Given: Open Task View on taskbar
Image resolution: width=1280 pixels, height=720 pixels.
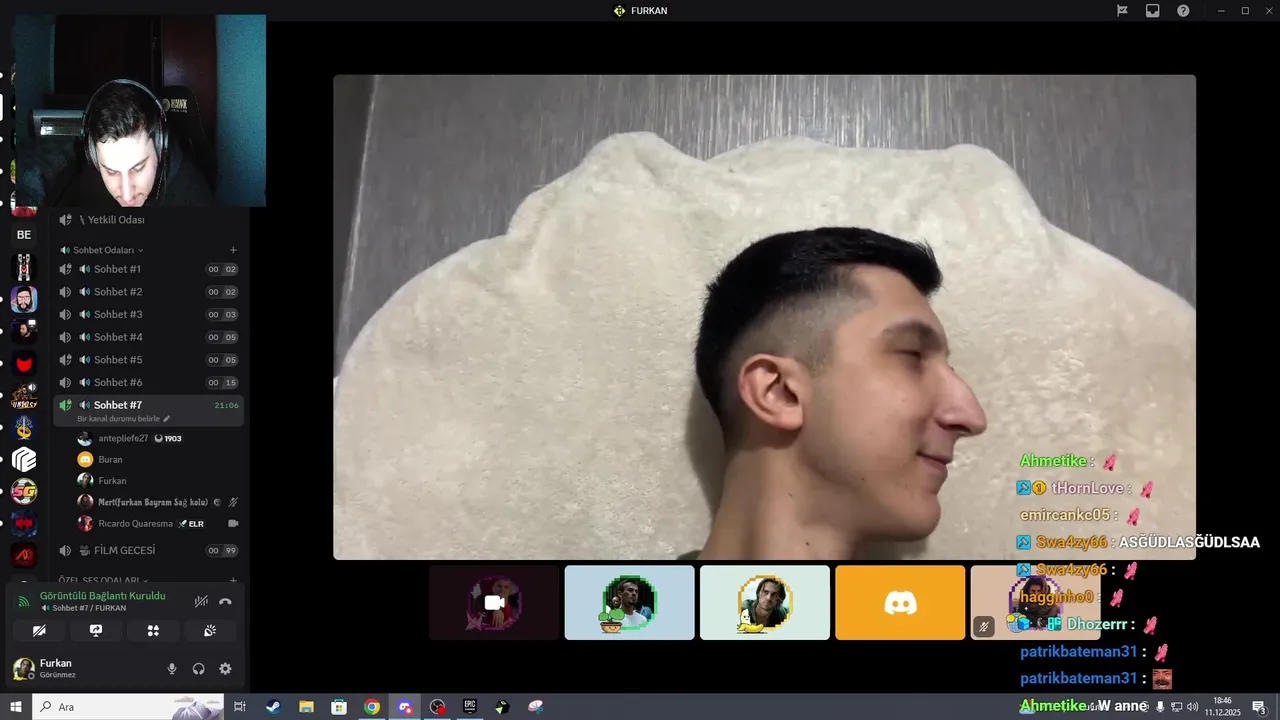Looking at the screenshot, I should coord(240,707).
